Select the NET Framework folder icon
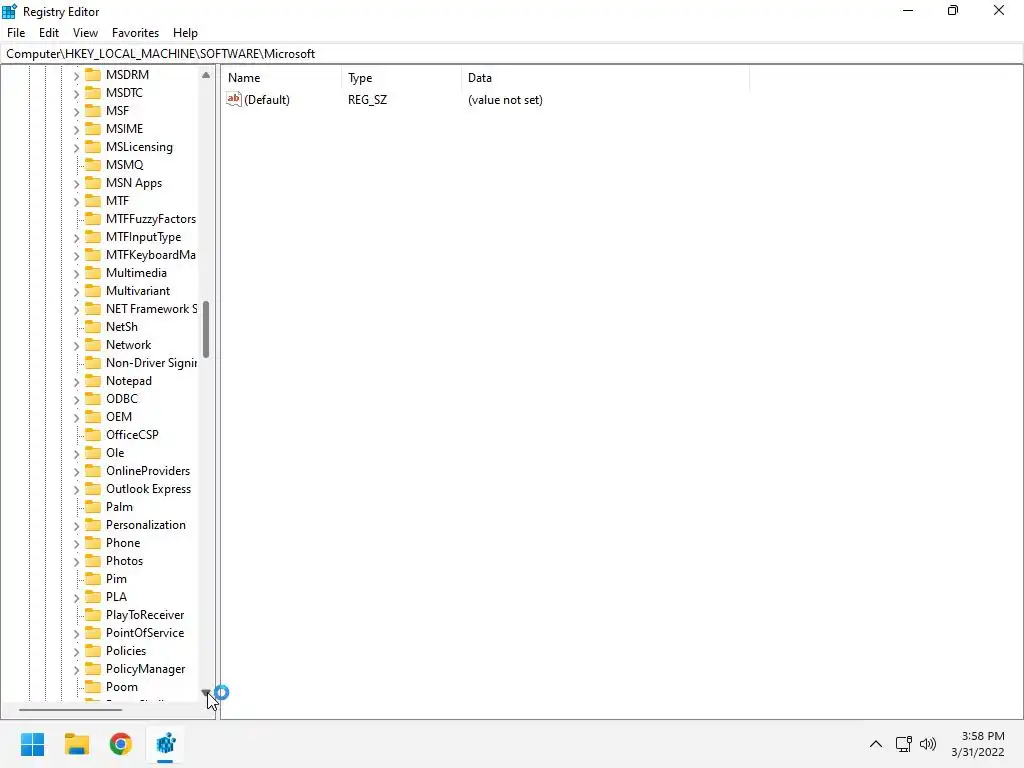The width and height of the screenshot is (1024, 768). [x=93, y=309]
